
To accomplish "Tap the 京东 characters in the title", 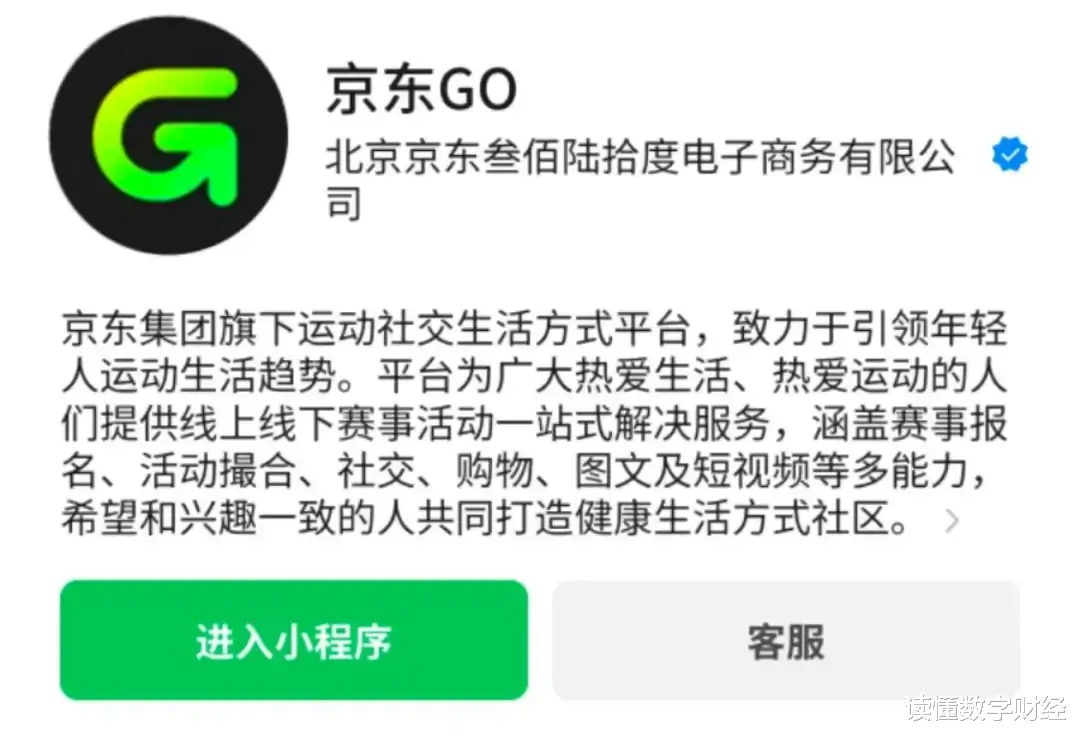I will (x=381, y=90).
